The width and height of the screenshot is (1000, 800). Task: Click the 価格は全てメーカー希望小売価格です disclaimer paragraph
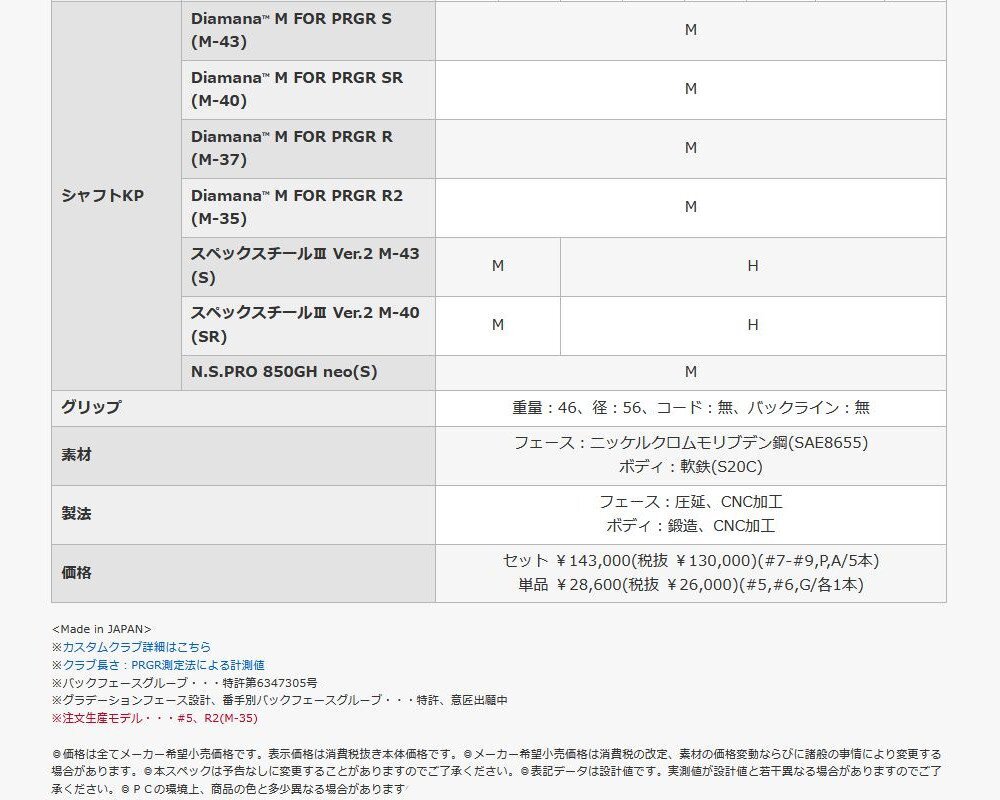pos(496,771)
